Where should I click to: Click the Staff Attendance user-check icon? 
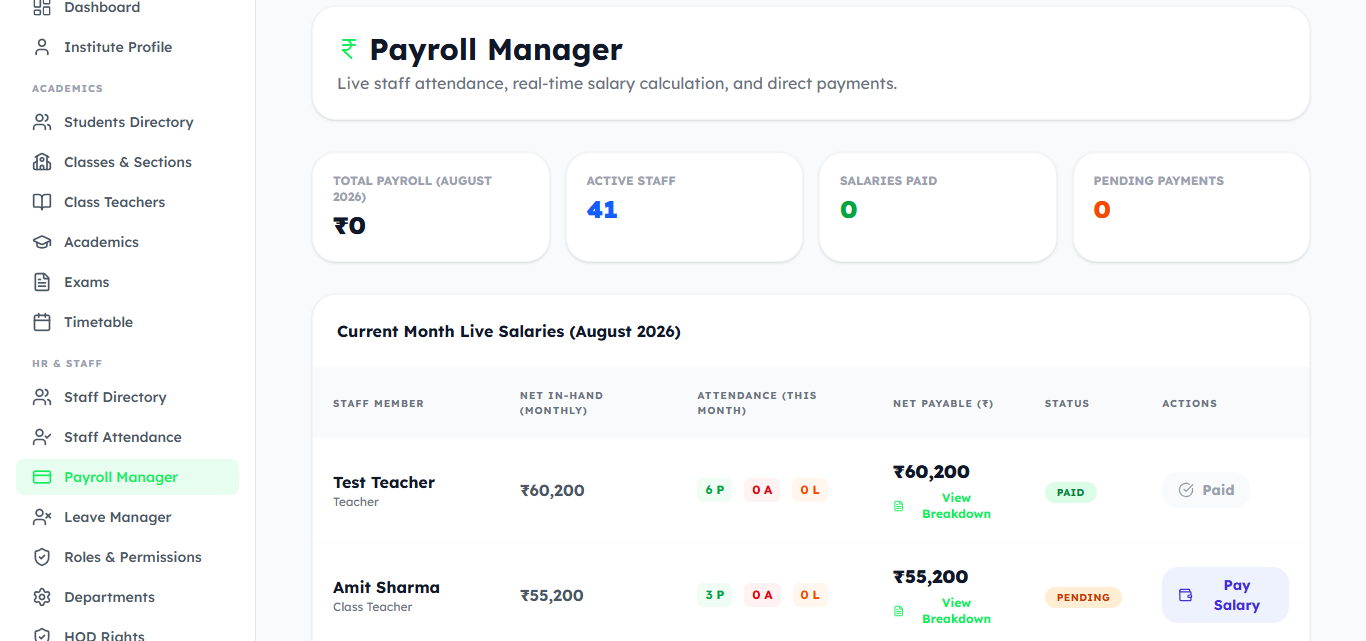(x=42, y=437)
